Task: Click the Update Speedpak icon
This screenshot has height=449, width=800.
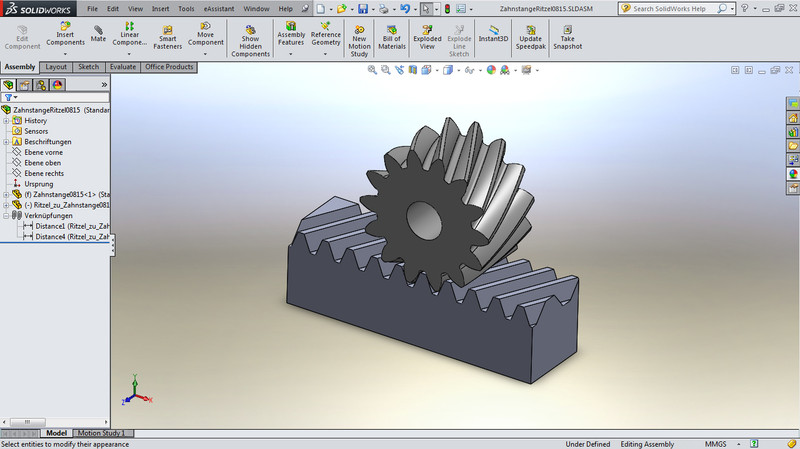Action: (530, 31)
